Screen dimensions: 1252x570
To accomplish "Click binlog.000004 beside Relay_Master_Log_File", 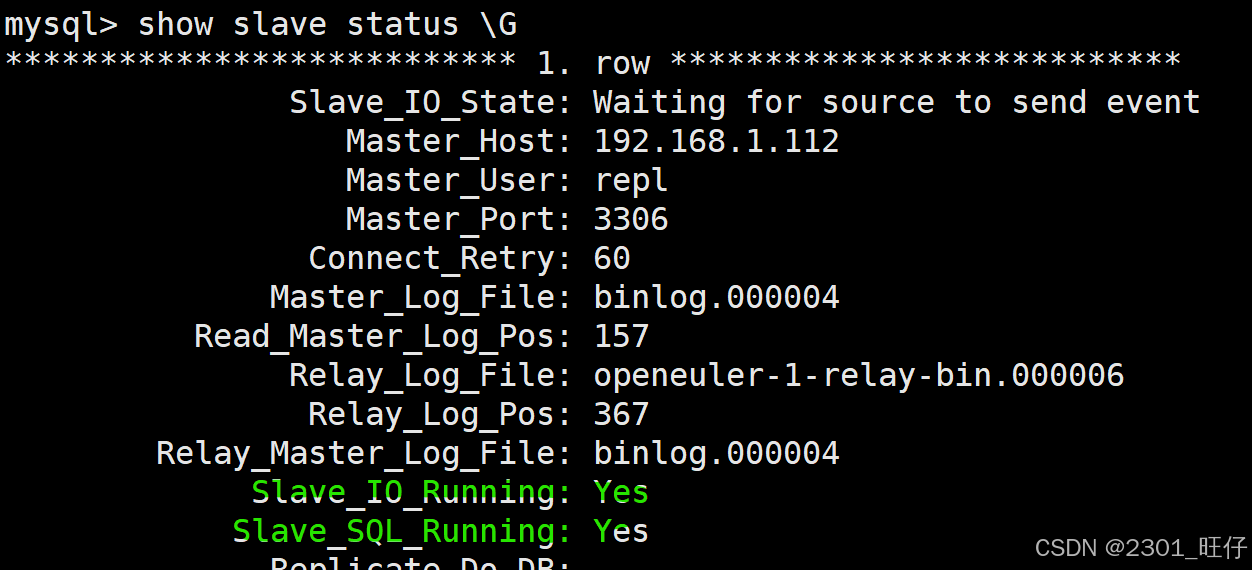I will coord(716,453).
